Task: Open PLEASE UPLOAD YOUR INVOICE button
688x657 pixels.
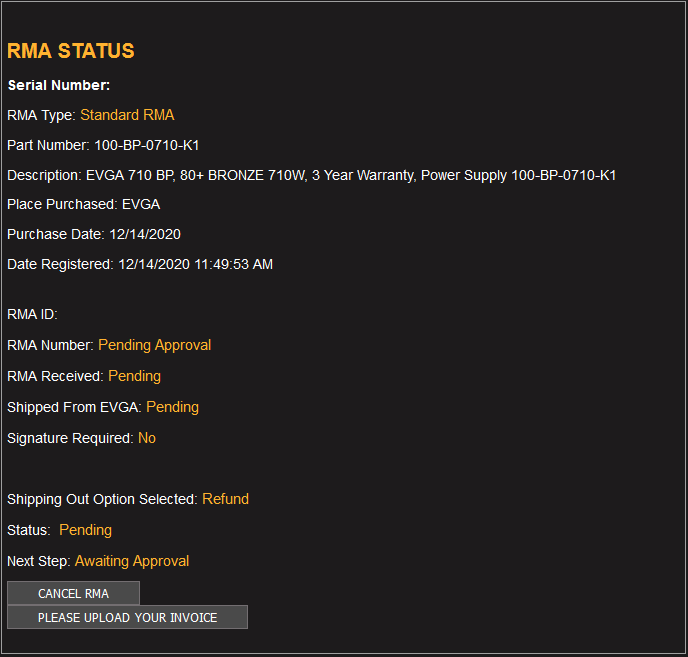Action: [127, 617]
